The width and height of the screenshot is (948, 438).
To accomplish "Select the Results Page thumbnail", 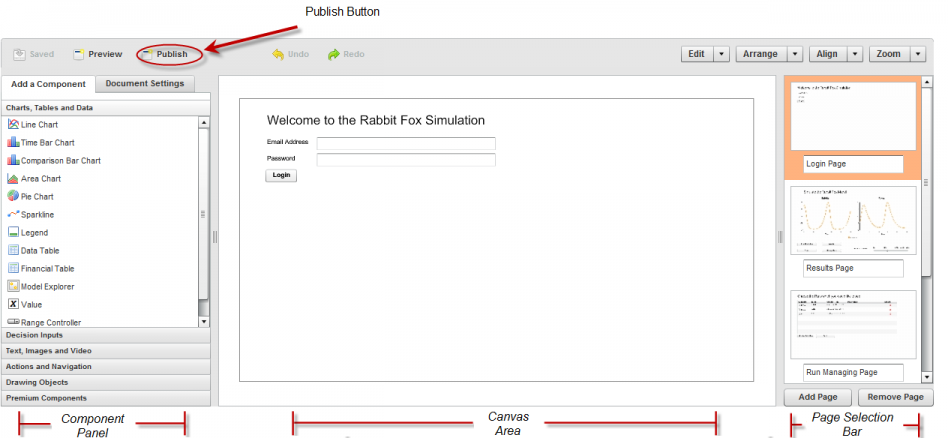I will [853, 220].
